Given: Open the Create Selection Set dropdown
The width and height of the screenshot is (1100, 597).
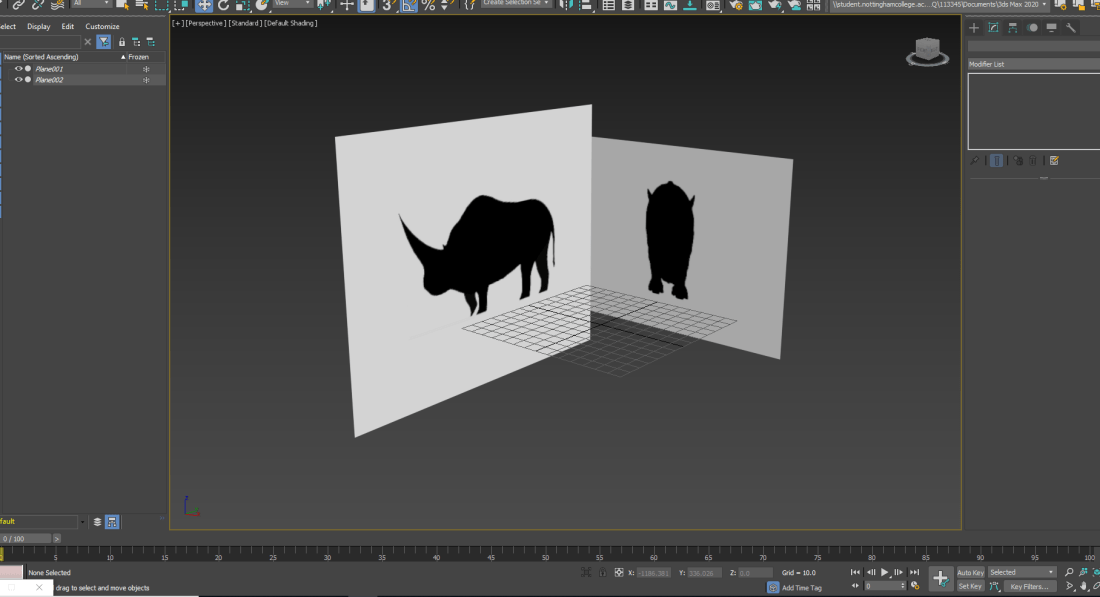Looking at the screenshot, I should 516,4.
